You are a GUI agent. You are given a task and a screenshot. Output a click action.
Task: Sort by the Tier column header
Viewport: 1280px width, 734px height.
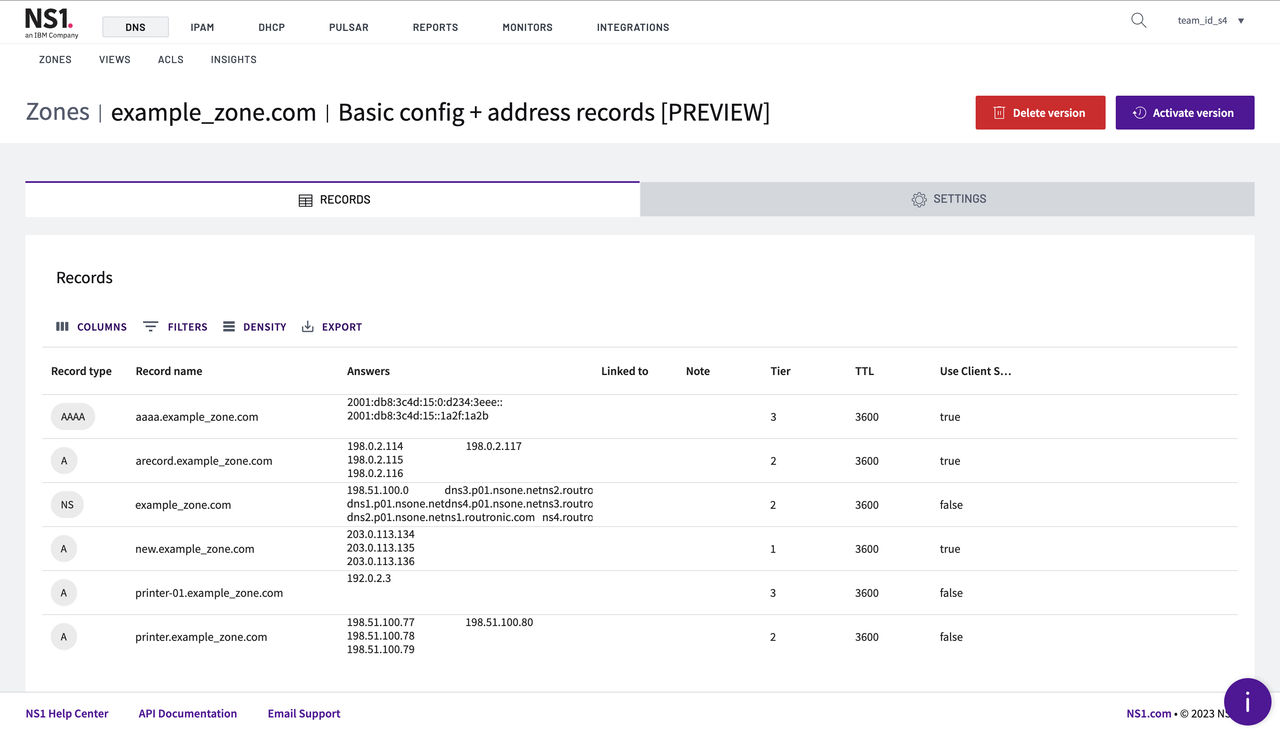coord(780,371)
